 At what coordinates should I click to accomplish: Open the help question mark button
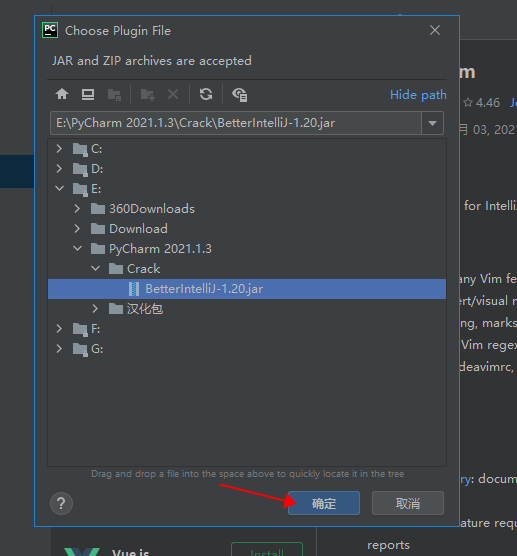click(61, 503)
